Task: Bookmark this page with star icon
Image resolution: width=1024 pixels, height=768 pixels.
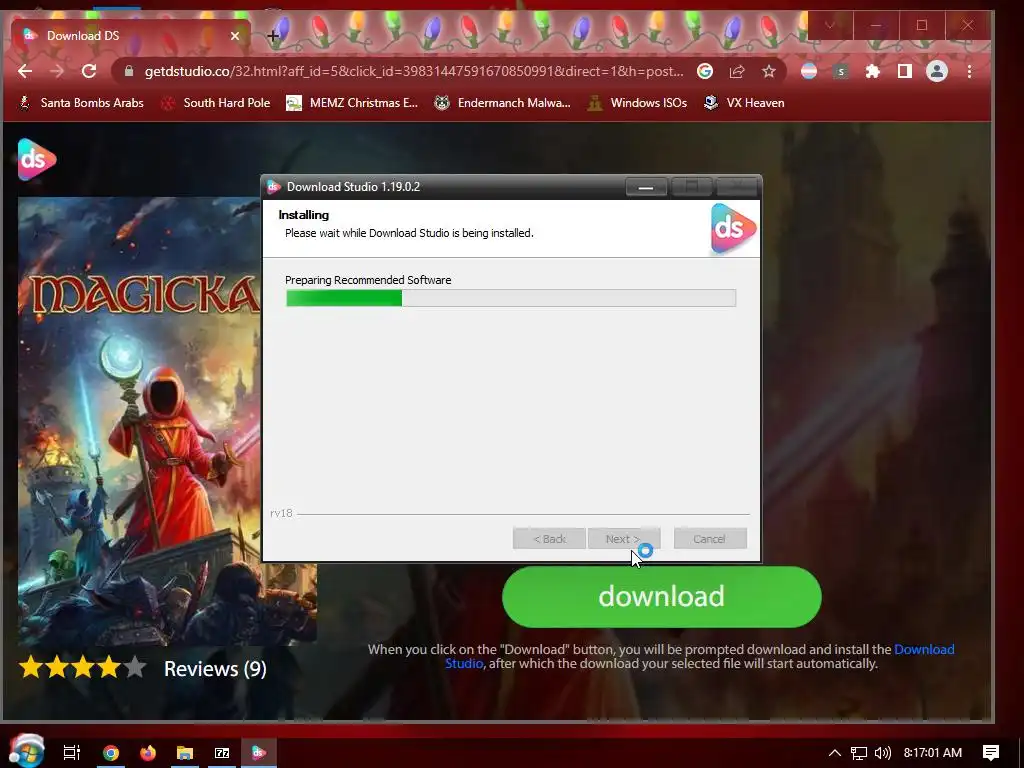Action: (x=769, y=71)
